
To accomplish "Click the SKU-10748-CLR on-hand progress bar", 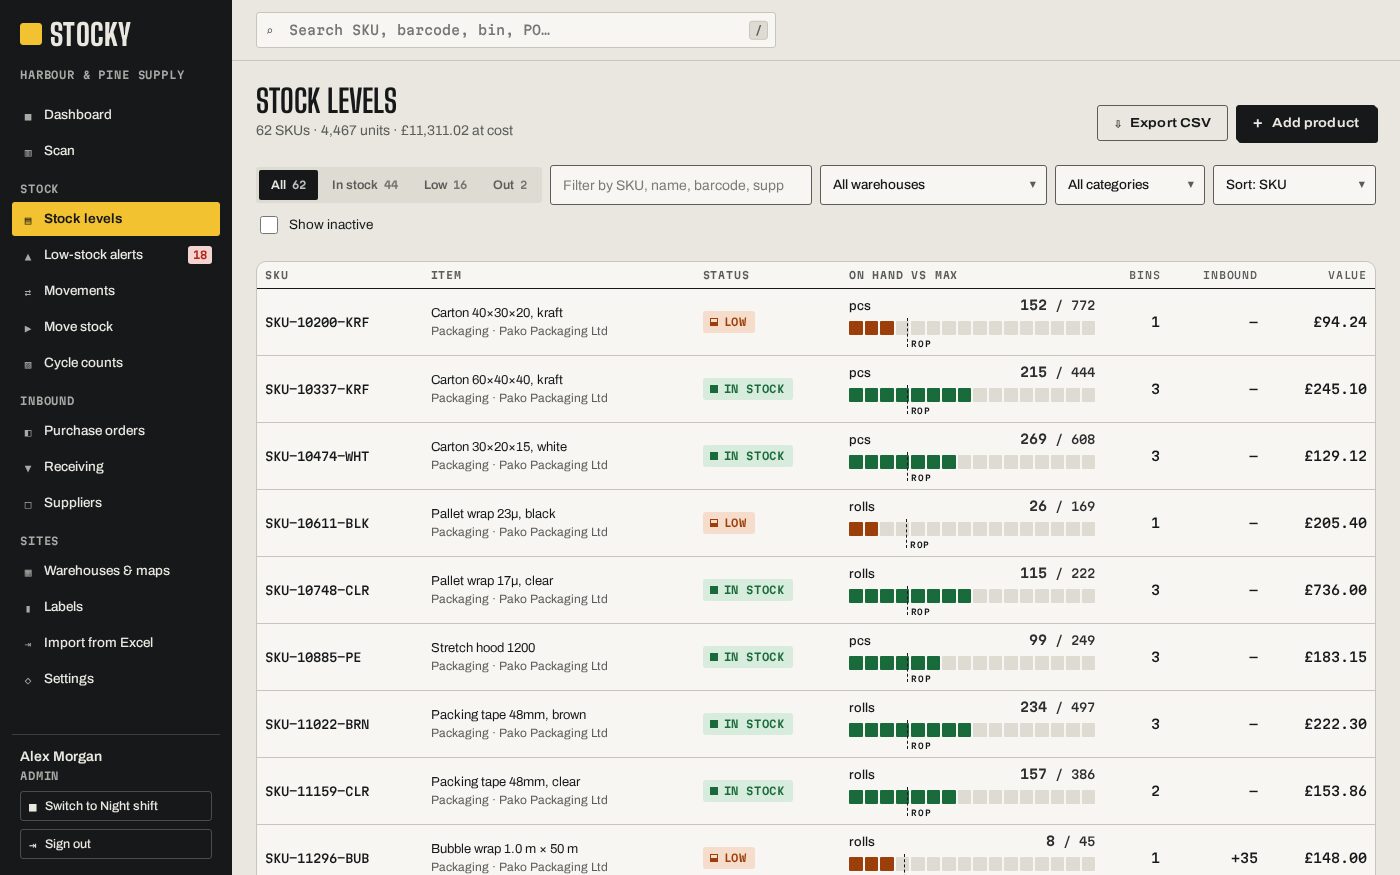I will point(972,596).
